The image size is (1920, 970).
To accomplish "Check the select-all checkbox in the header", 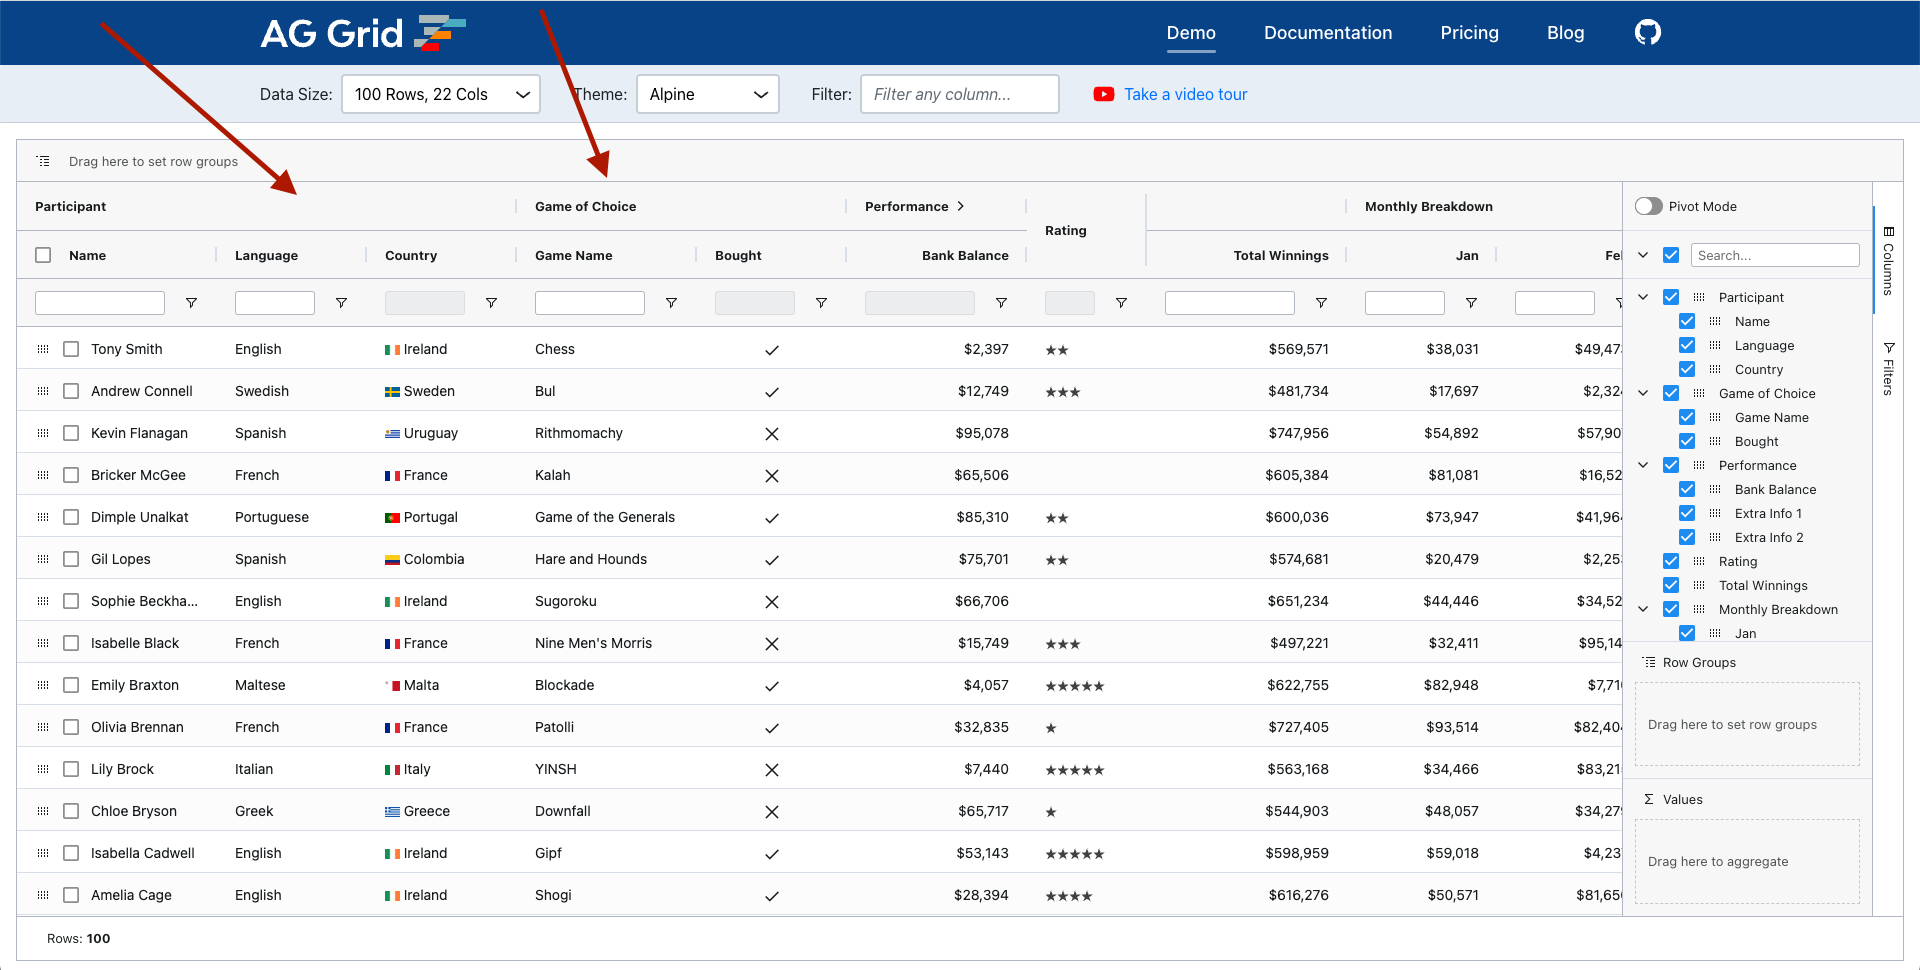I will pyautogui.click(x=43, y=255).
